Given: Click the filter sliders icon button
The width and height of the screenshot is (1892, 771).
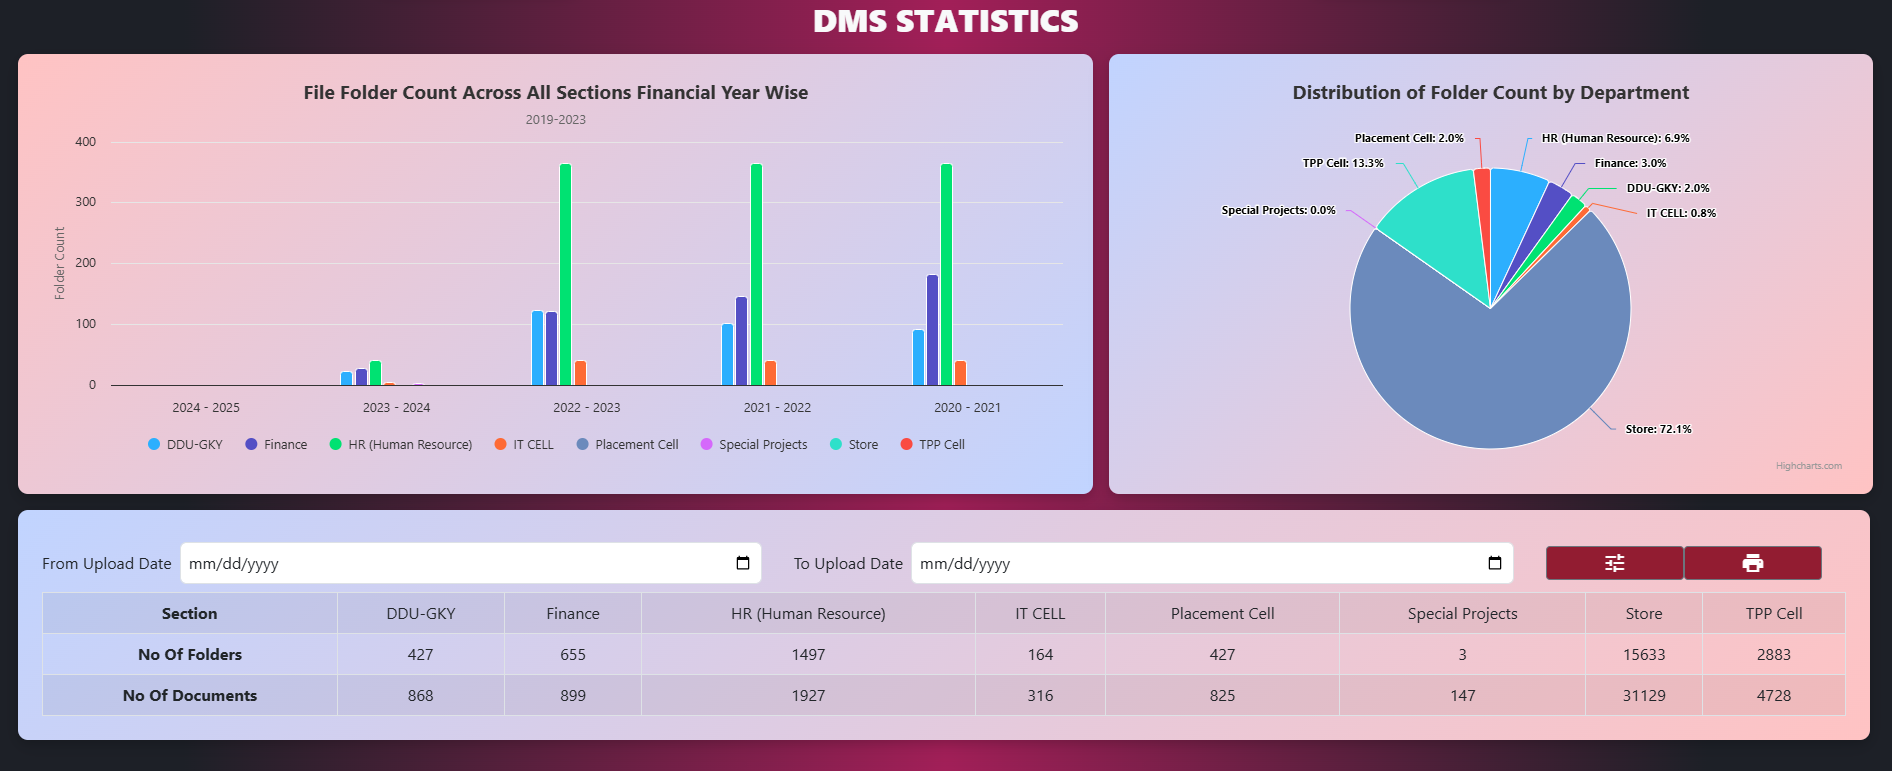Looking at the screenshot, I should [x=1614, y=563].
